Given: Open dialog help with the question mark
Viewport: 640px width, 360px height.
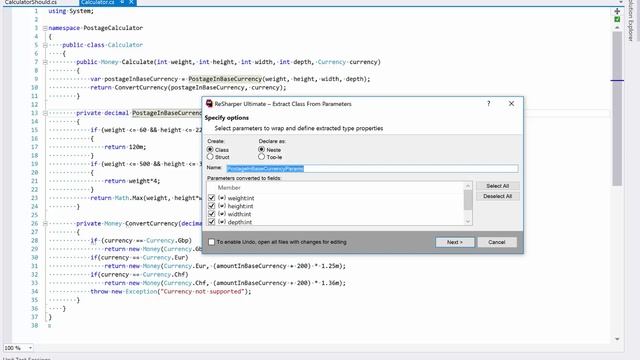Looking at the screenshot, I should coord(489,104).
